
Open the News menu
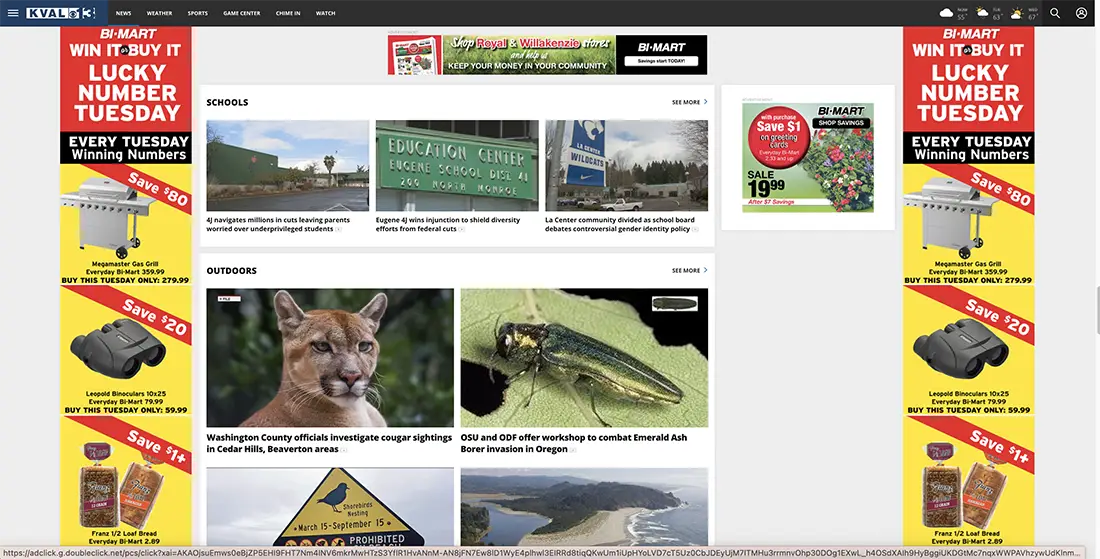pyautogui.click(x=123, y=13)
